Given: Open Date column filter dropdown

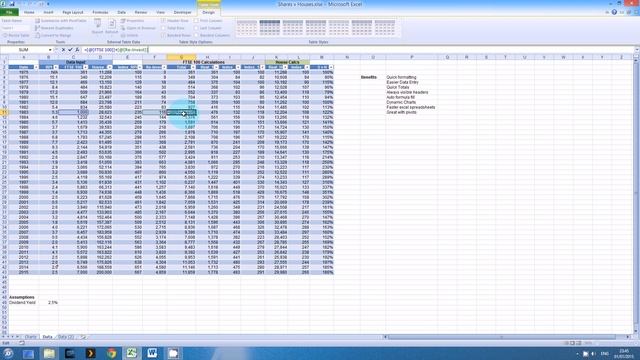Looking at the screenshot, I should pyautogui.click(x=36, y=67).
